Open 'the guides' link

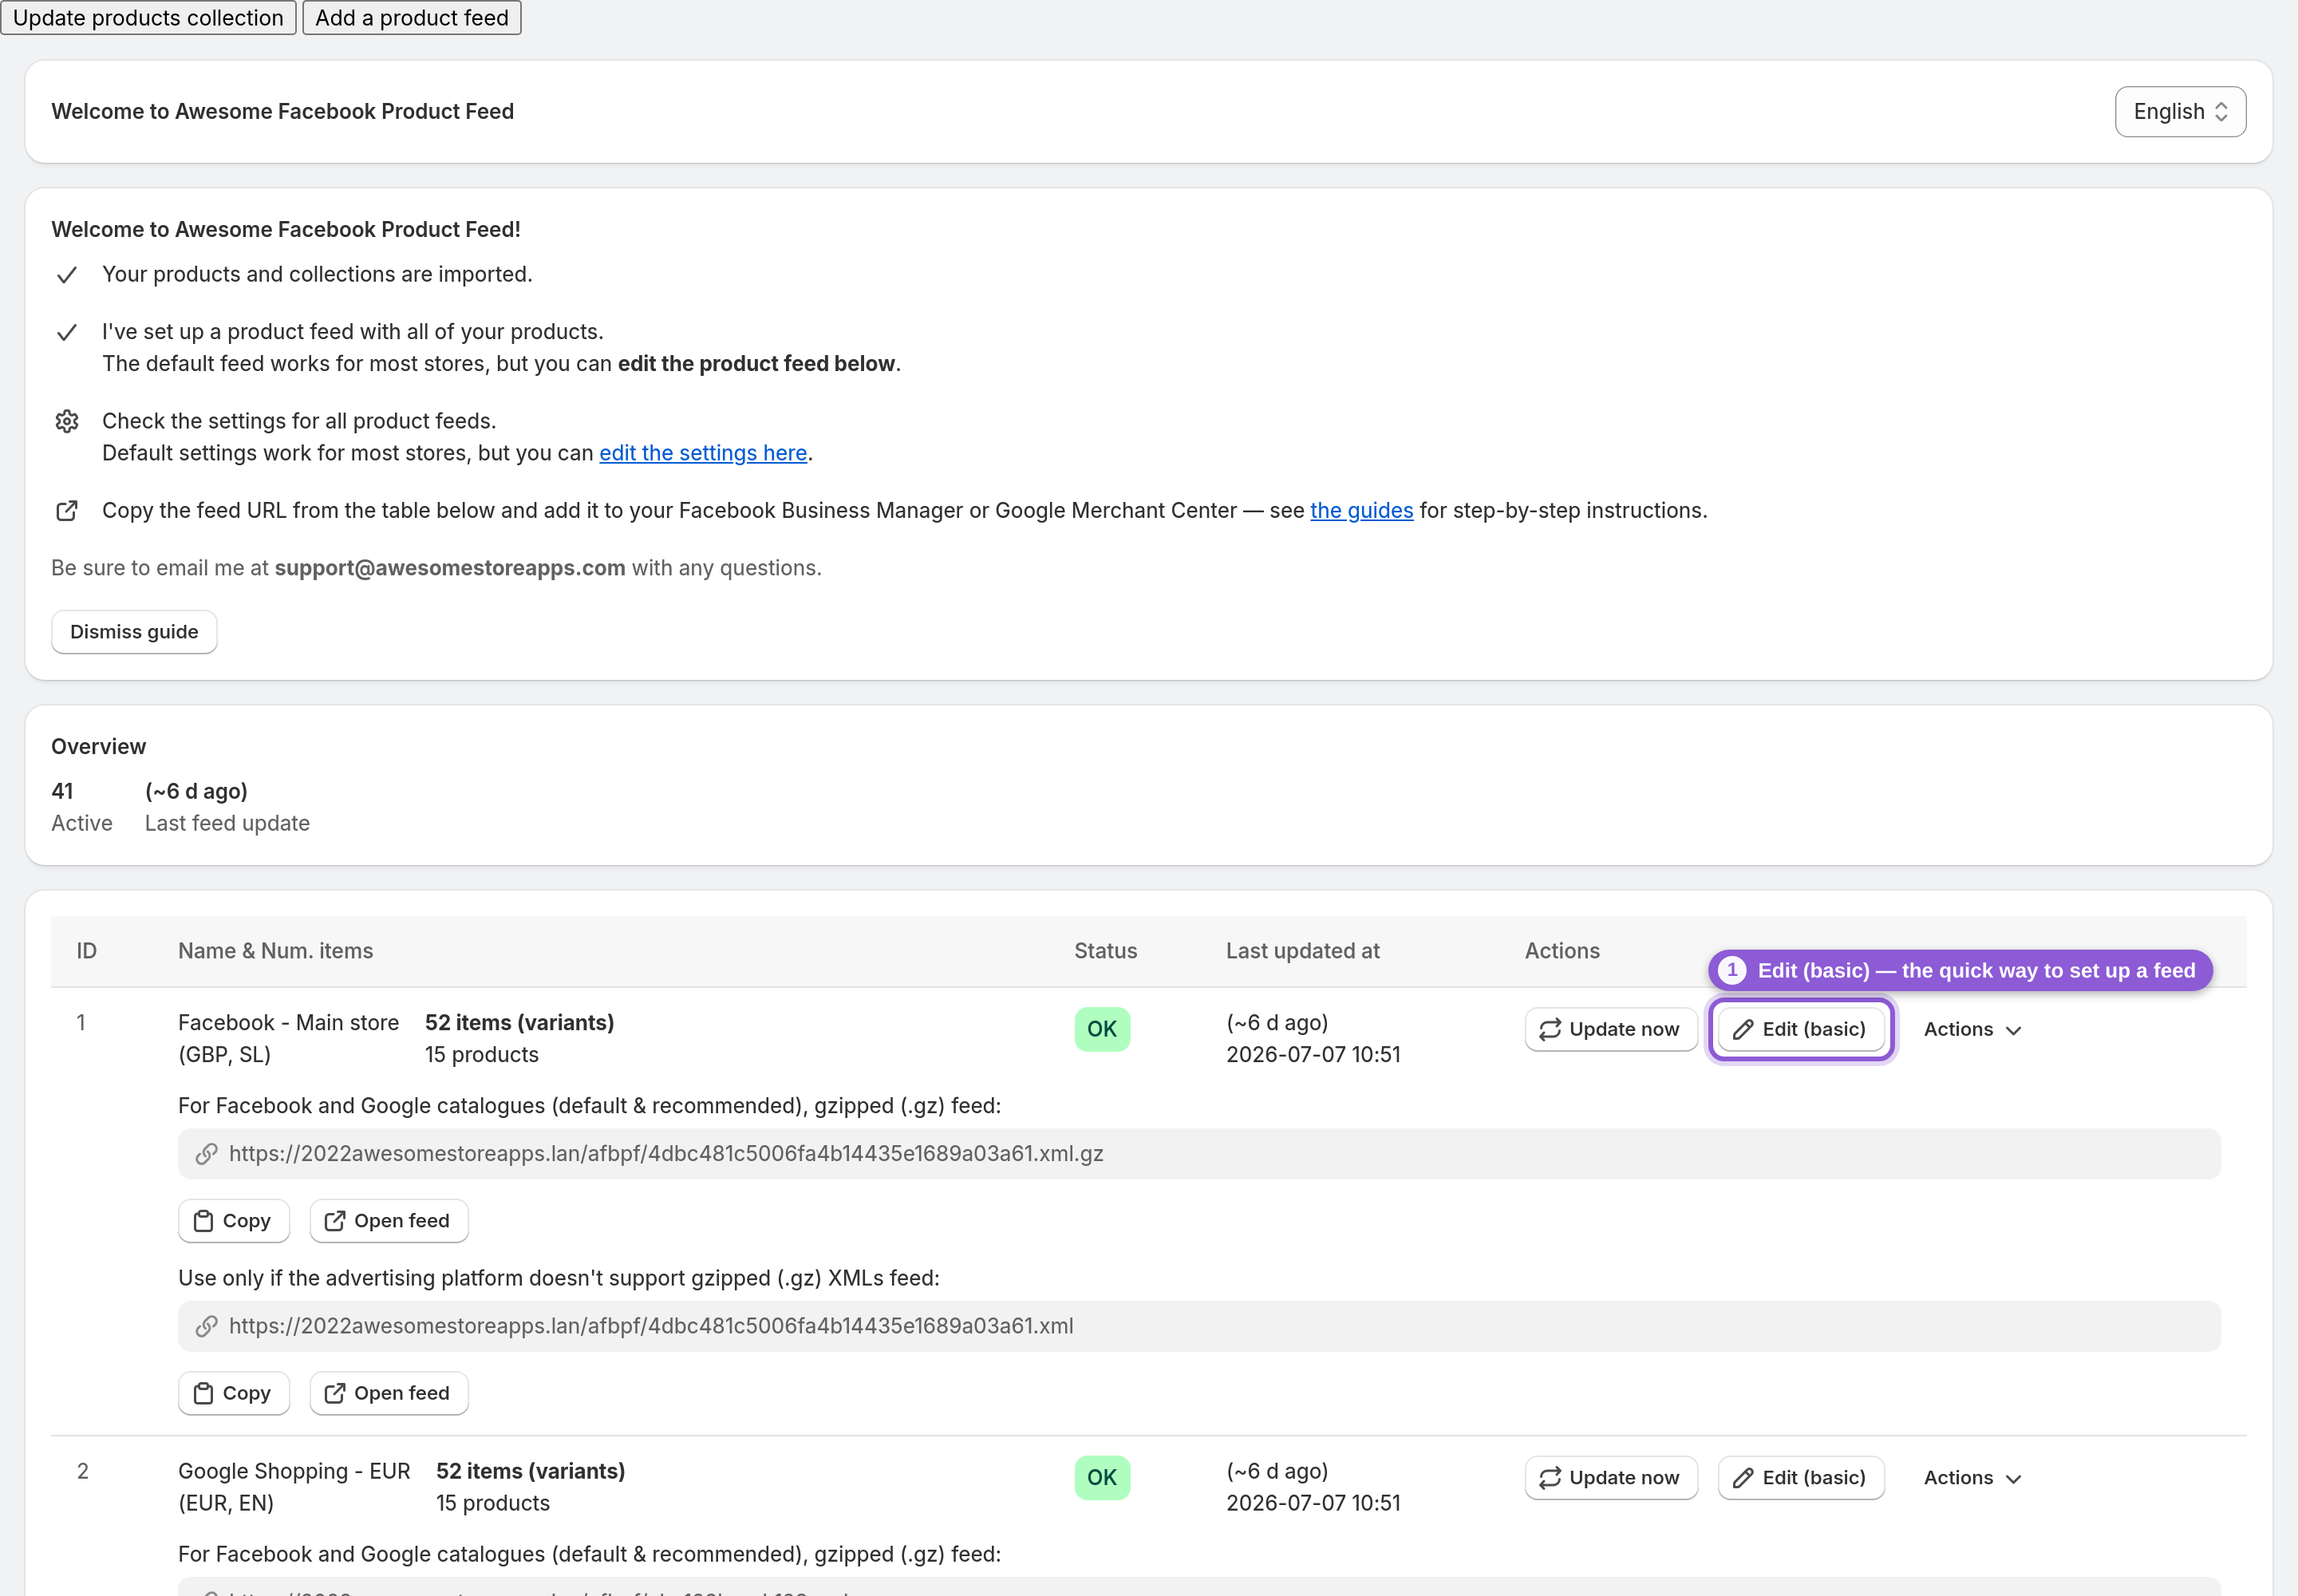point(1361,511)
